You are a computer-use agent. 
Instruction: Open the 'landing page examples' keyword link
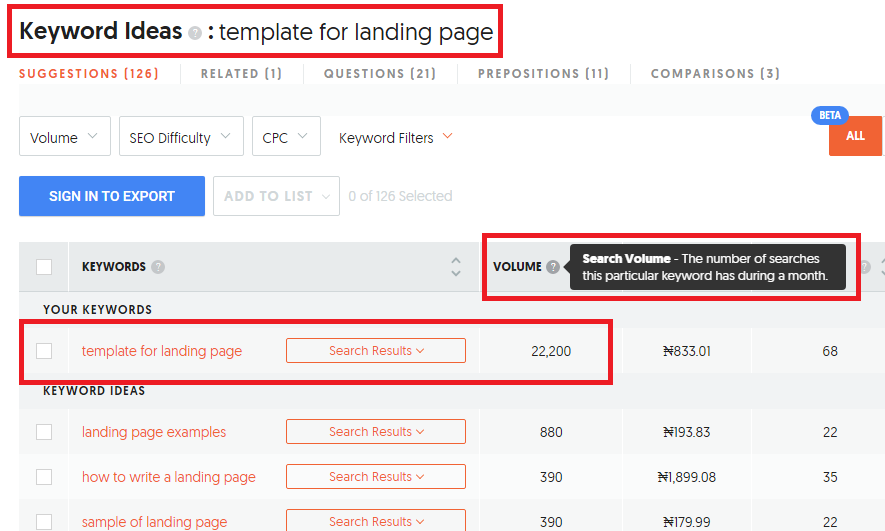(154, 432)
